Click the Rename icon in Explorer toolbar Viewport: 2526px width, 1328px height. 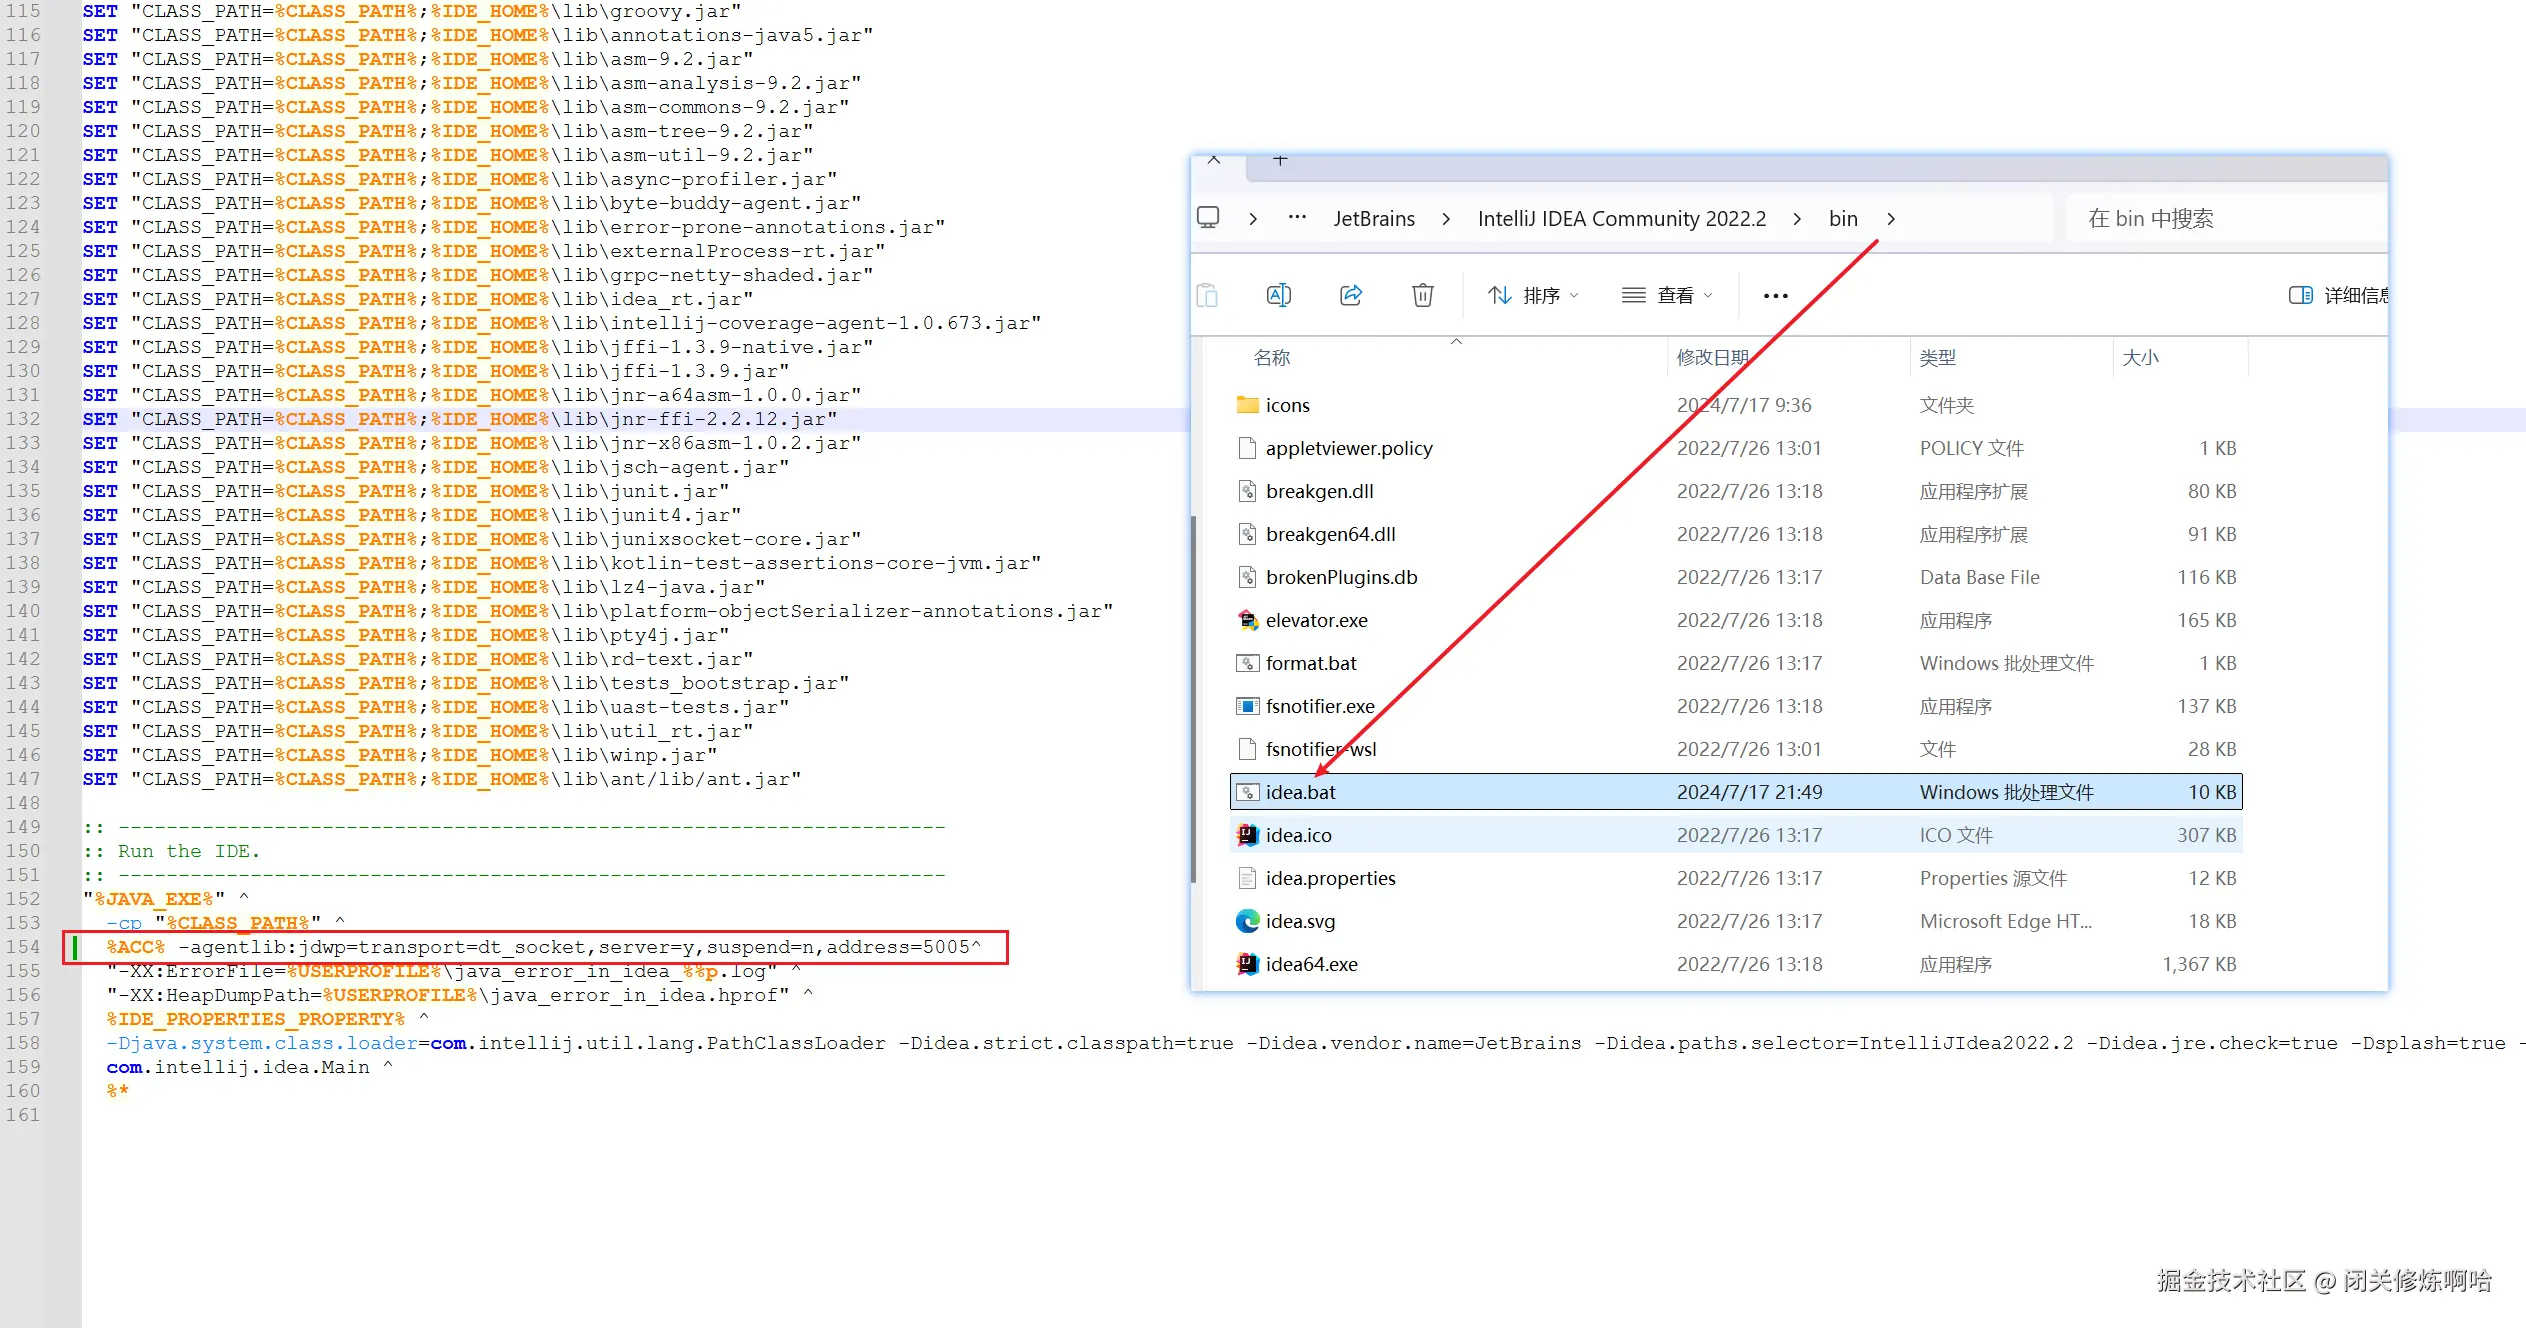pyautogui.click(x=1278, y=295)
